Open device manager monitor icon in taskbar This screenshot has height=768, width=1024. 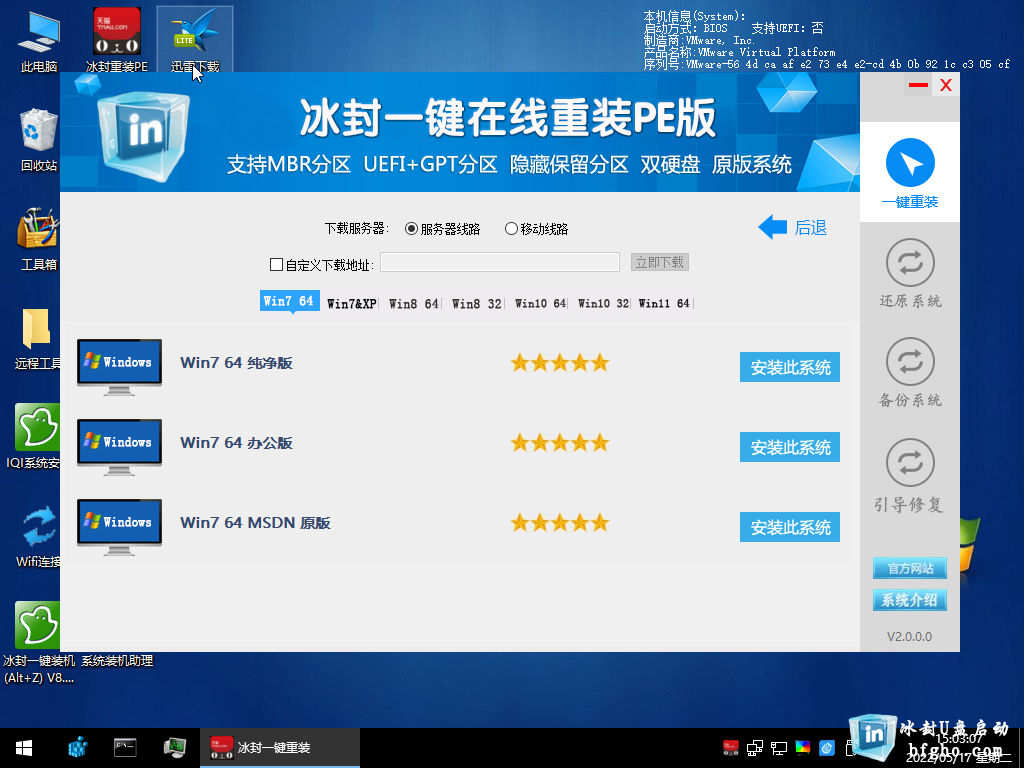174,748
